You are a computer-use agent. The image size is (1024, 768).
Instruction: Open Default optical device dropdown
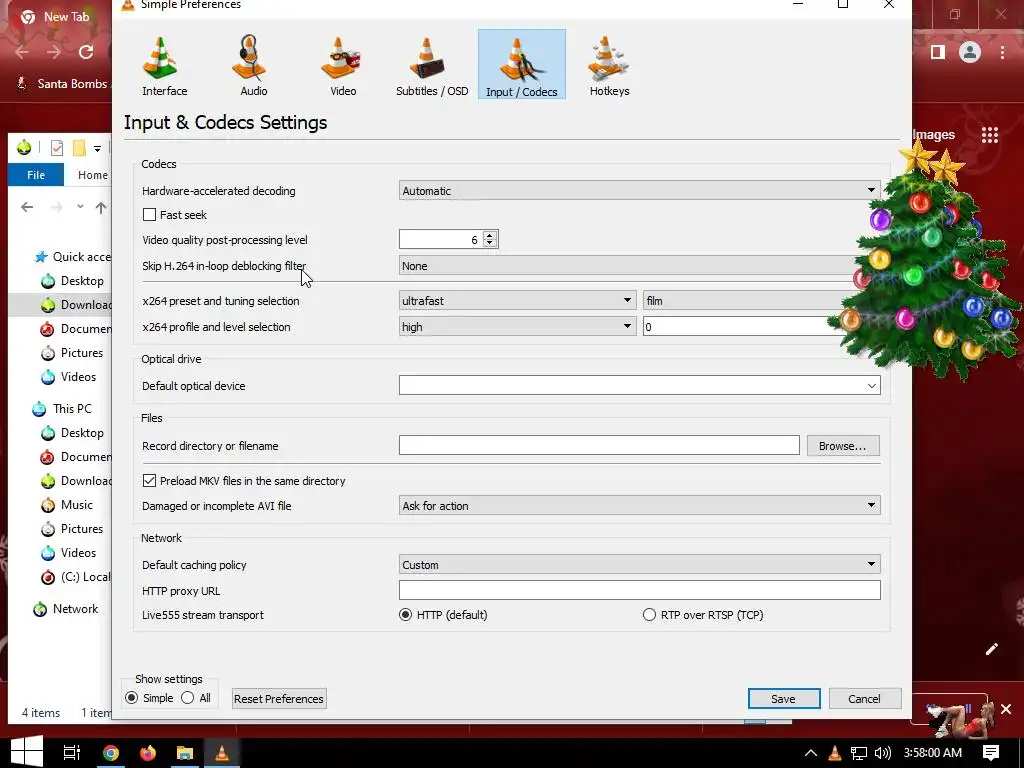(x=639, y=385)
